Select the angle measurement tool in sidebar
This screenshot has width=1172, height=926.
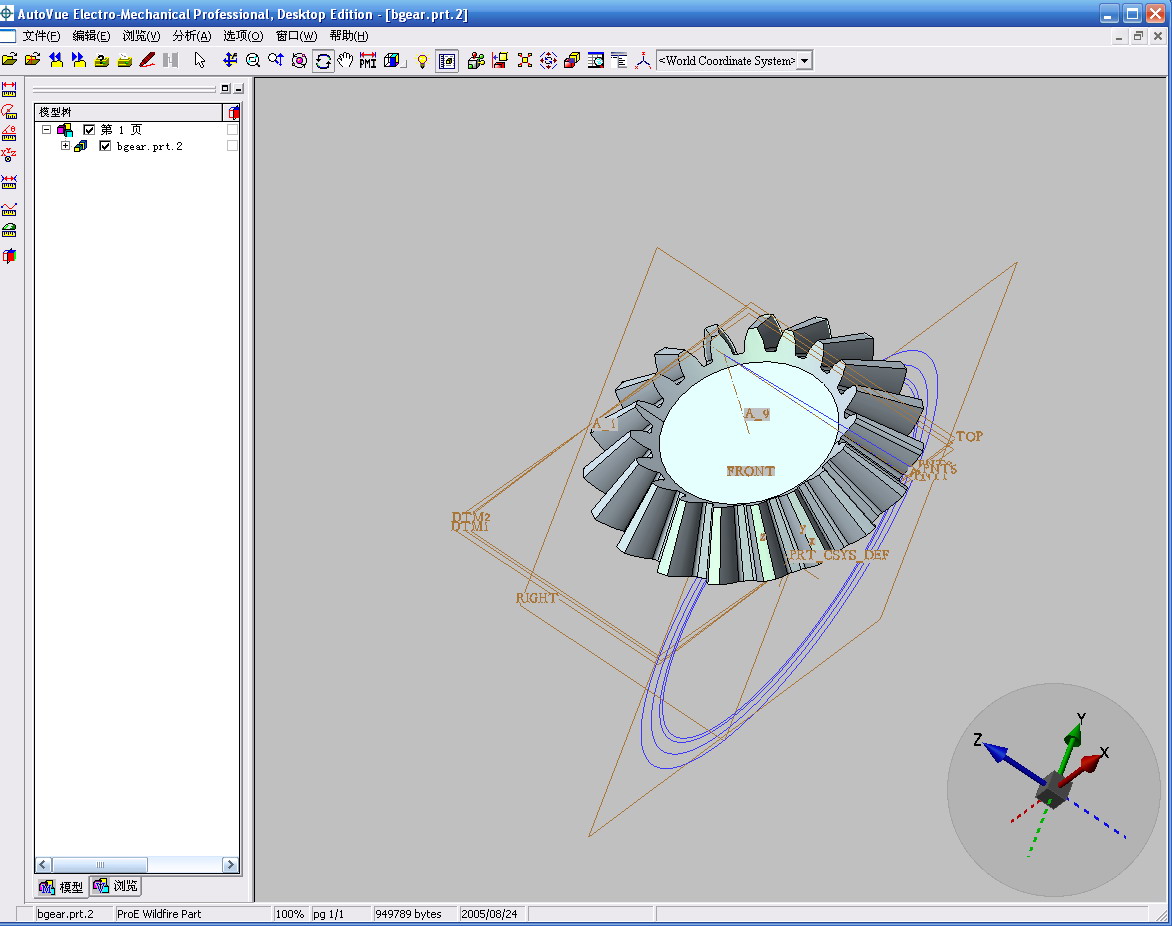click(9, 133)
